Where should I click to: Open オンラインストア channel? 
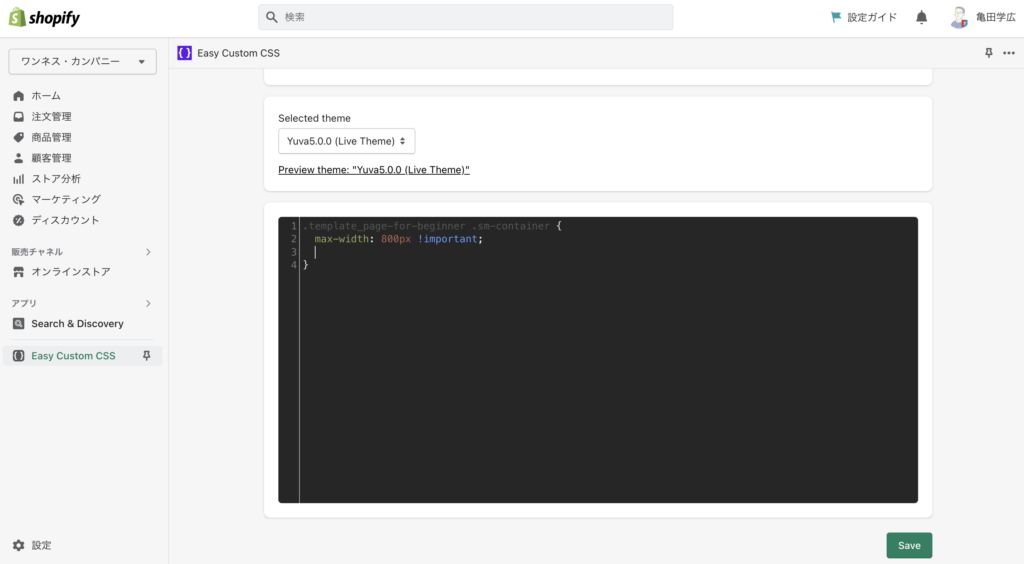71,272
